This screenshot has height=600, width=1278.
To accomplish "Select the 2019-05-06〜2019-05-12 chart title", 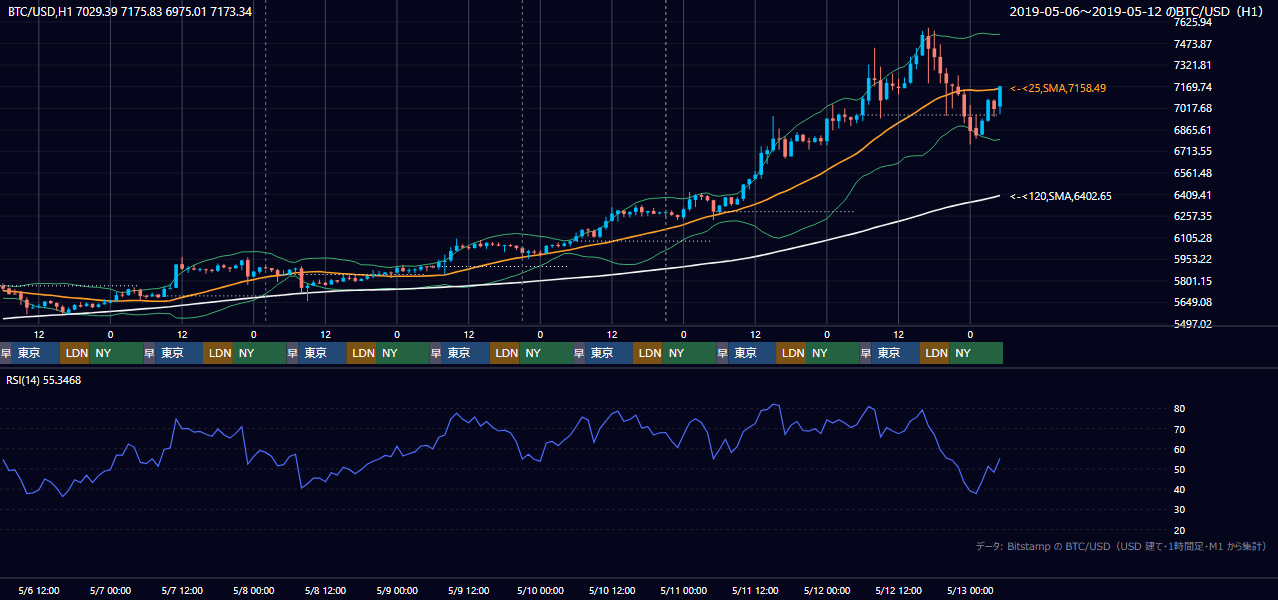I will [x=1138, y=12].
